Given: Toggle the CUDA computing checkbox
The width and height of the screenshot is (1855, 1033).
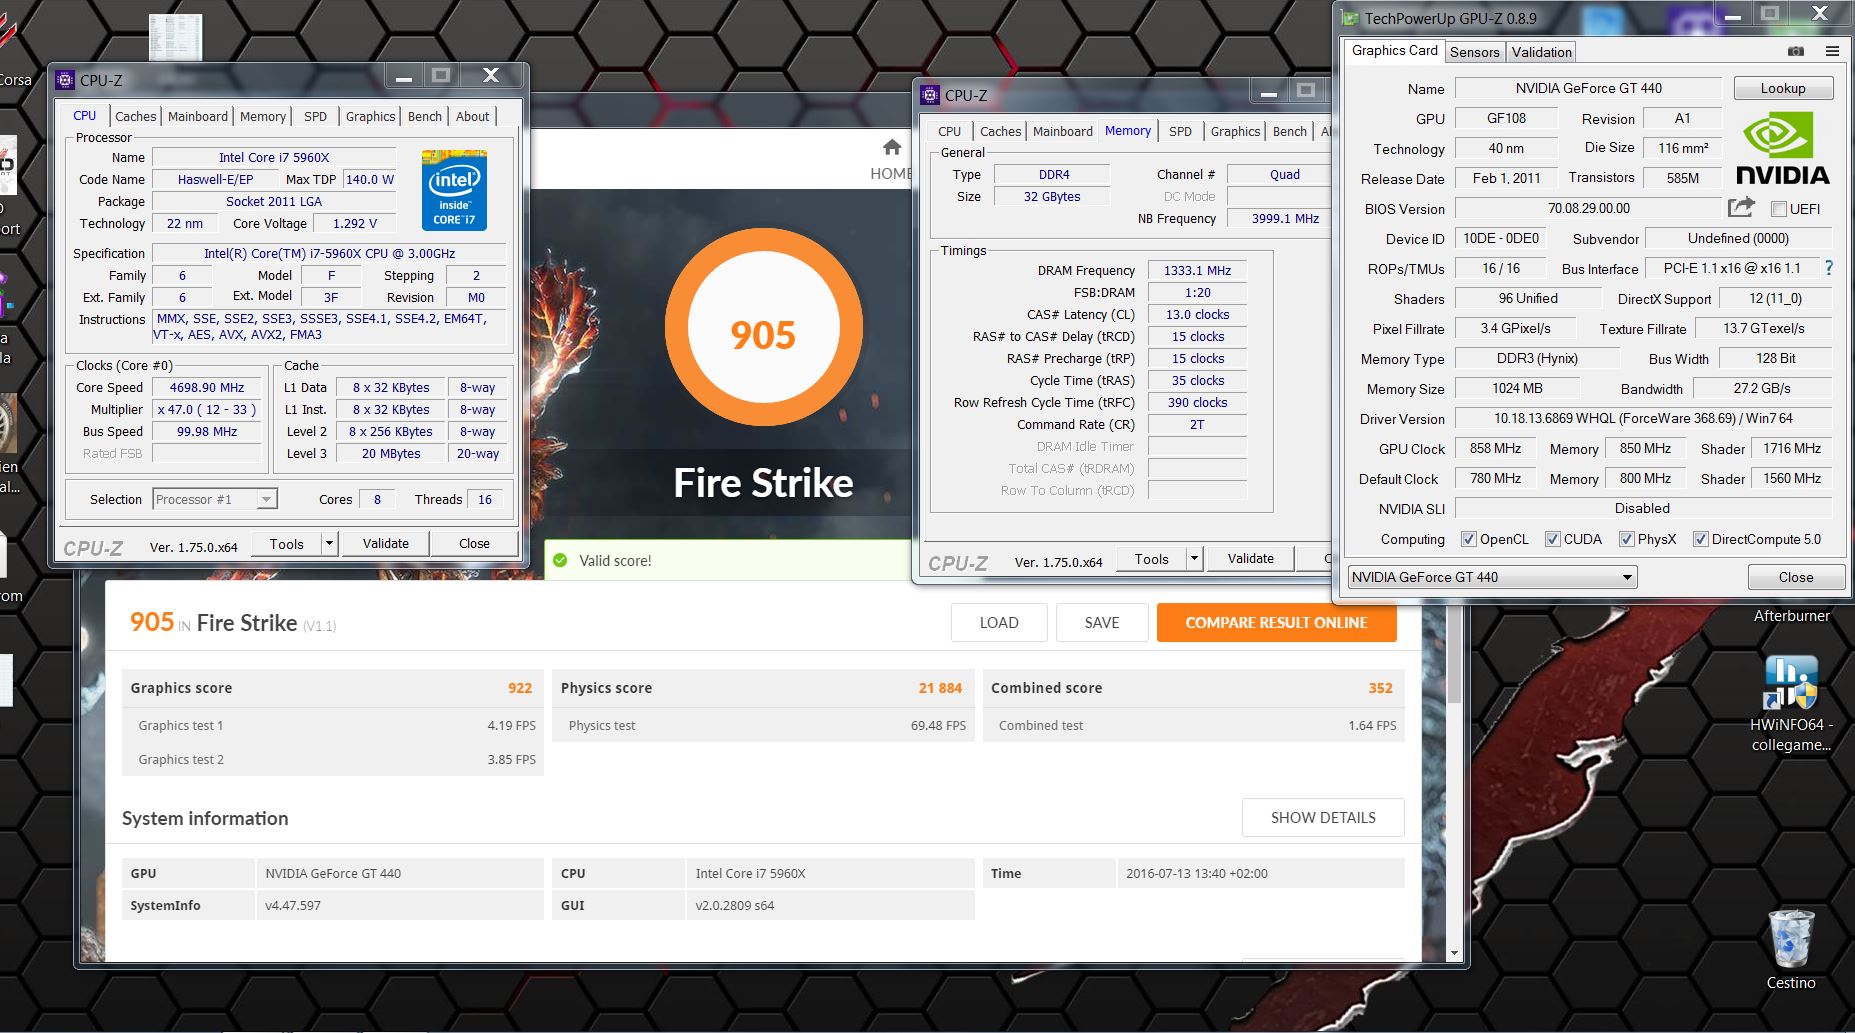Looking at the screenshot, I should [1552, 539].
